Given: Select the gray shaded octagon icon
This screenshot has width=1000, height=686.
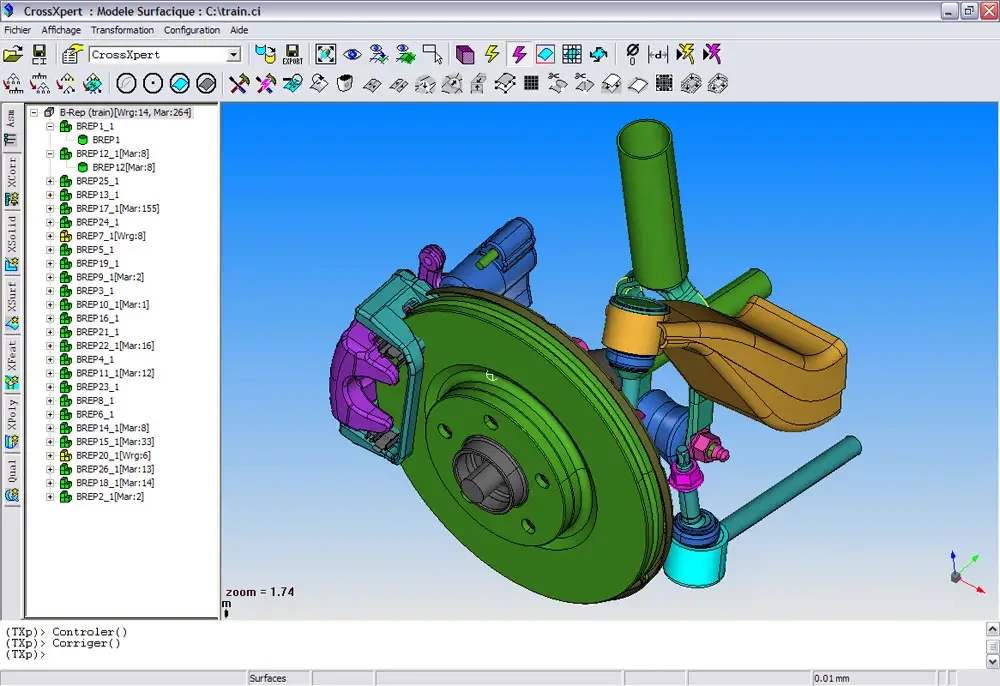Looking at the screenshot, I should click(x=207, y=84).
